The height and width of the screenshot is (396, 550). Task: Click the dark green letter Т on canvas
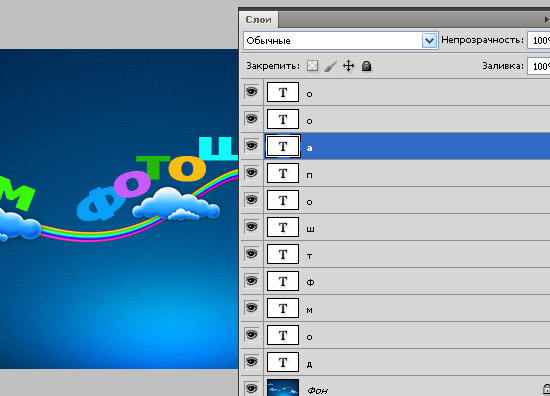(x=153, y=167)
